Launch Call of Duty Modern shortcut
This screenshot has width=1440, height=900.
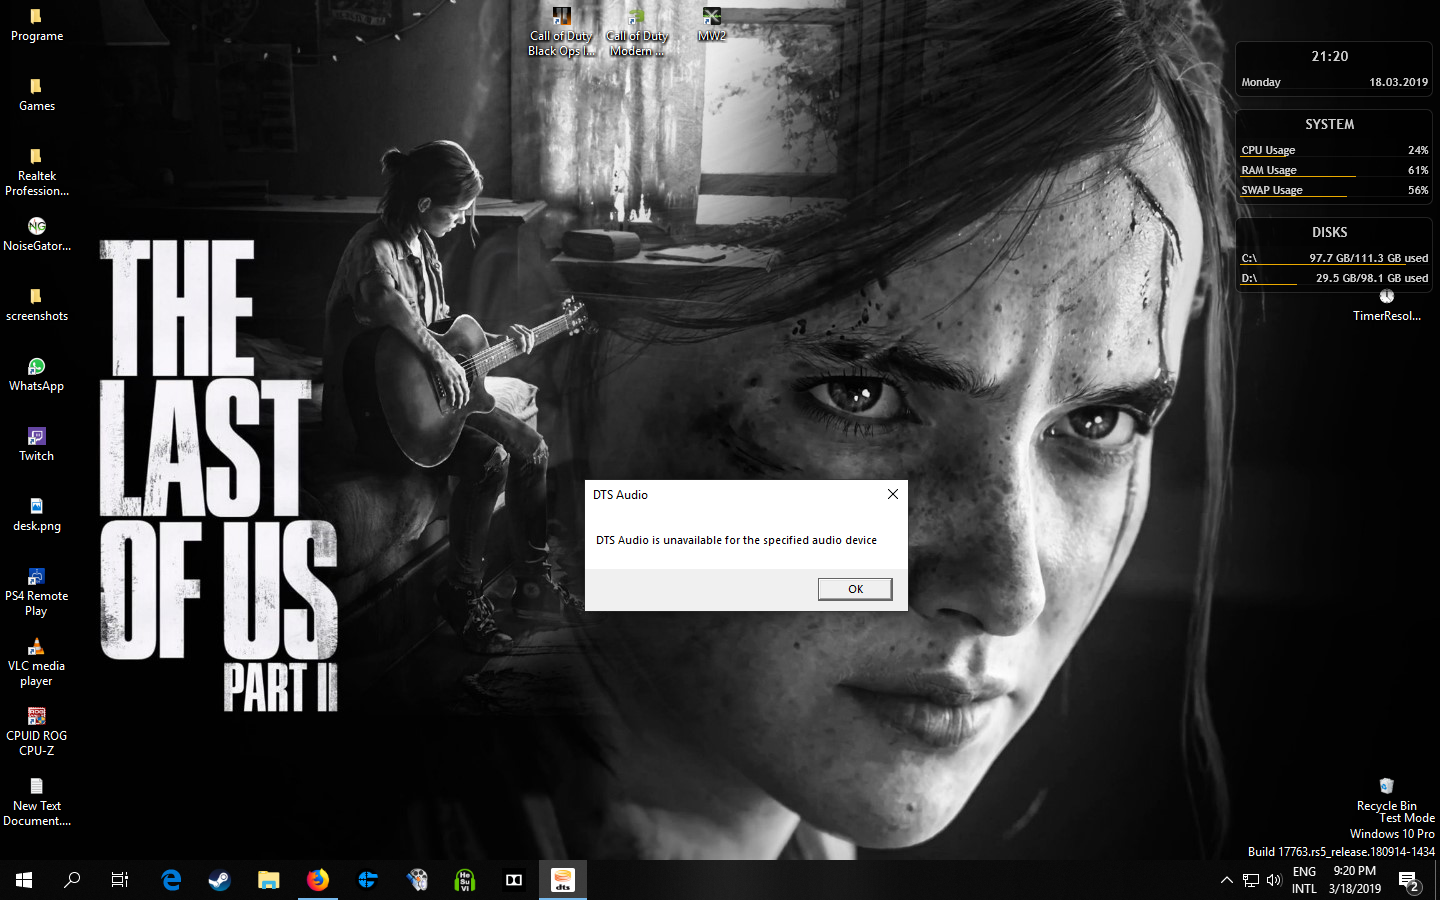tap(637, 32)
